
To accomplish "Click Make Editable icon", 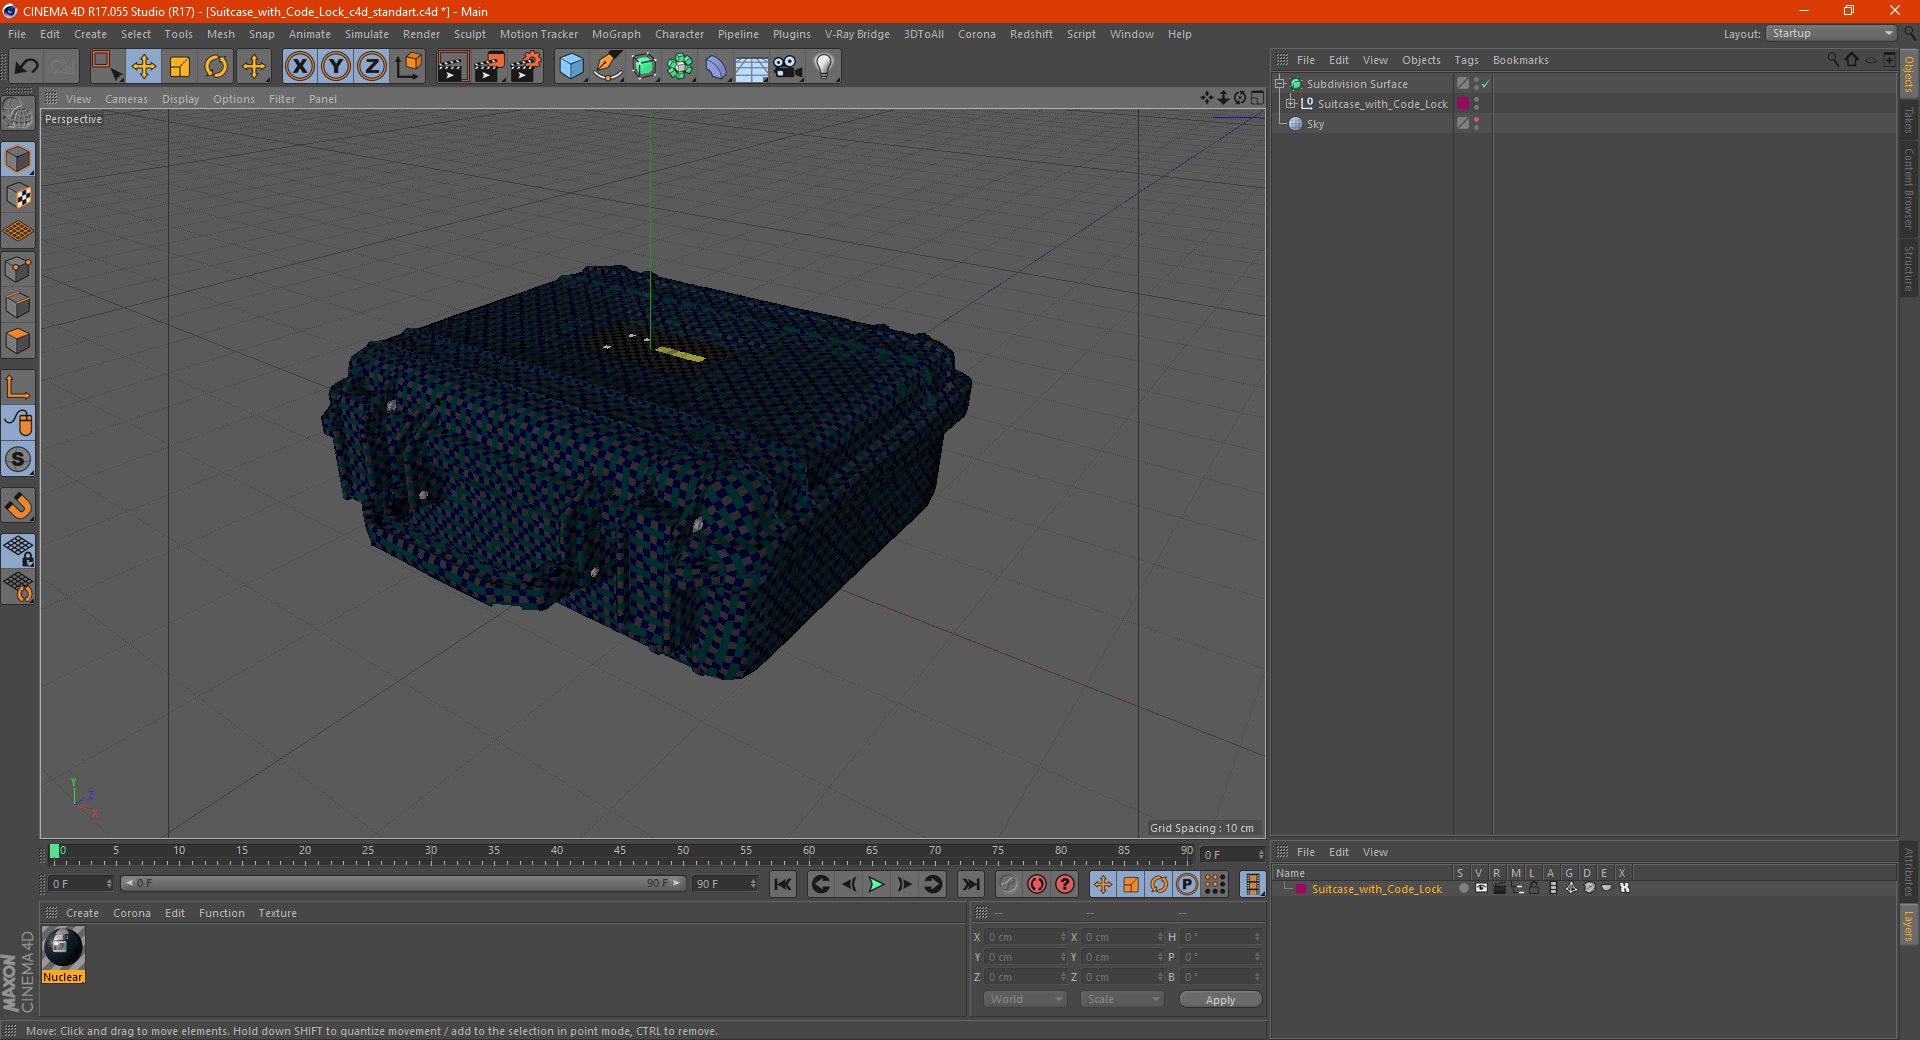I will coord(18,114).
